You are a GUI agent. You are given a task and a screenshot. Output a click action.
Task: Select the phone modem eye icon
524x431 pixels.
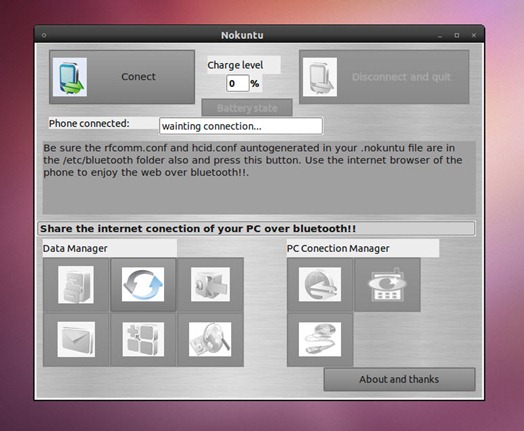point(387,285)
